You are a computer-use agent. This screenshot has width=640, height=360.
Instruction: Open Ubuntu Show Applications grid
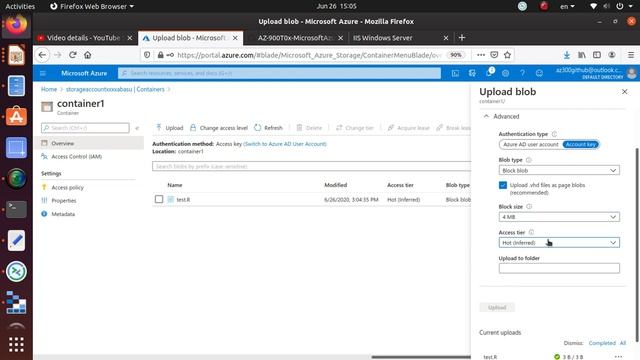pyautogui.click(x=16, y=345)
